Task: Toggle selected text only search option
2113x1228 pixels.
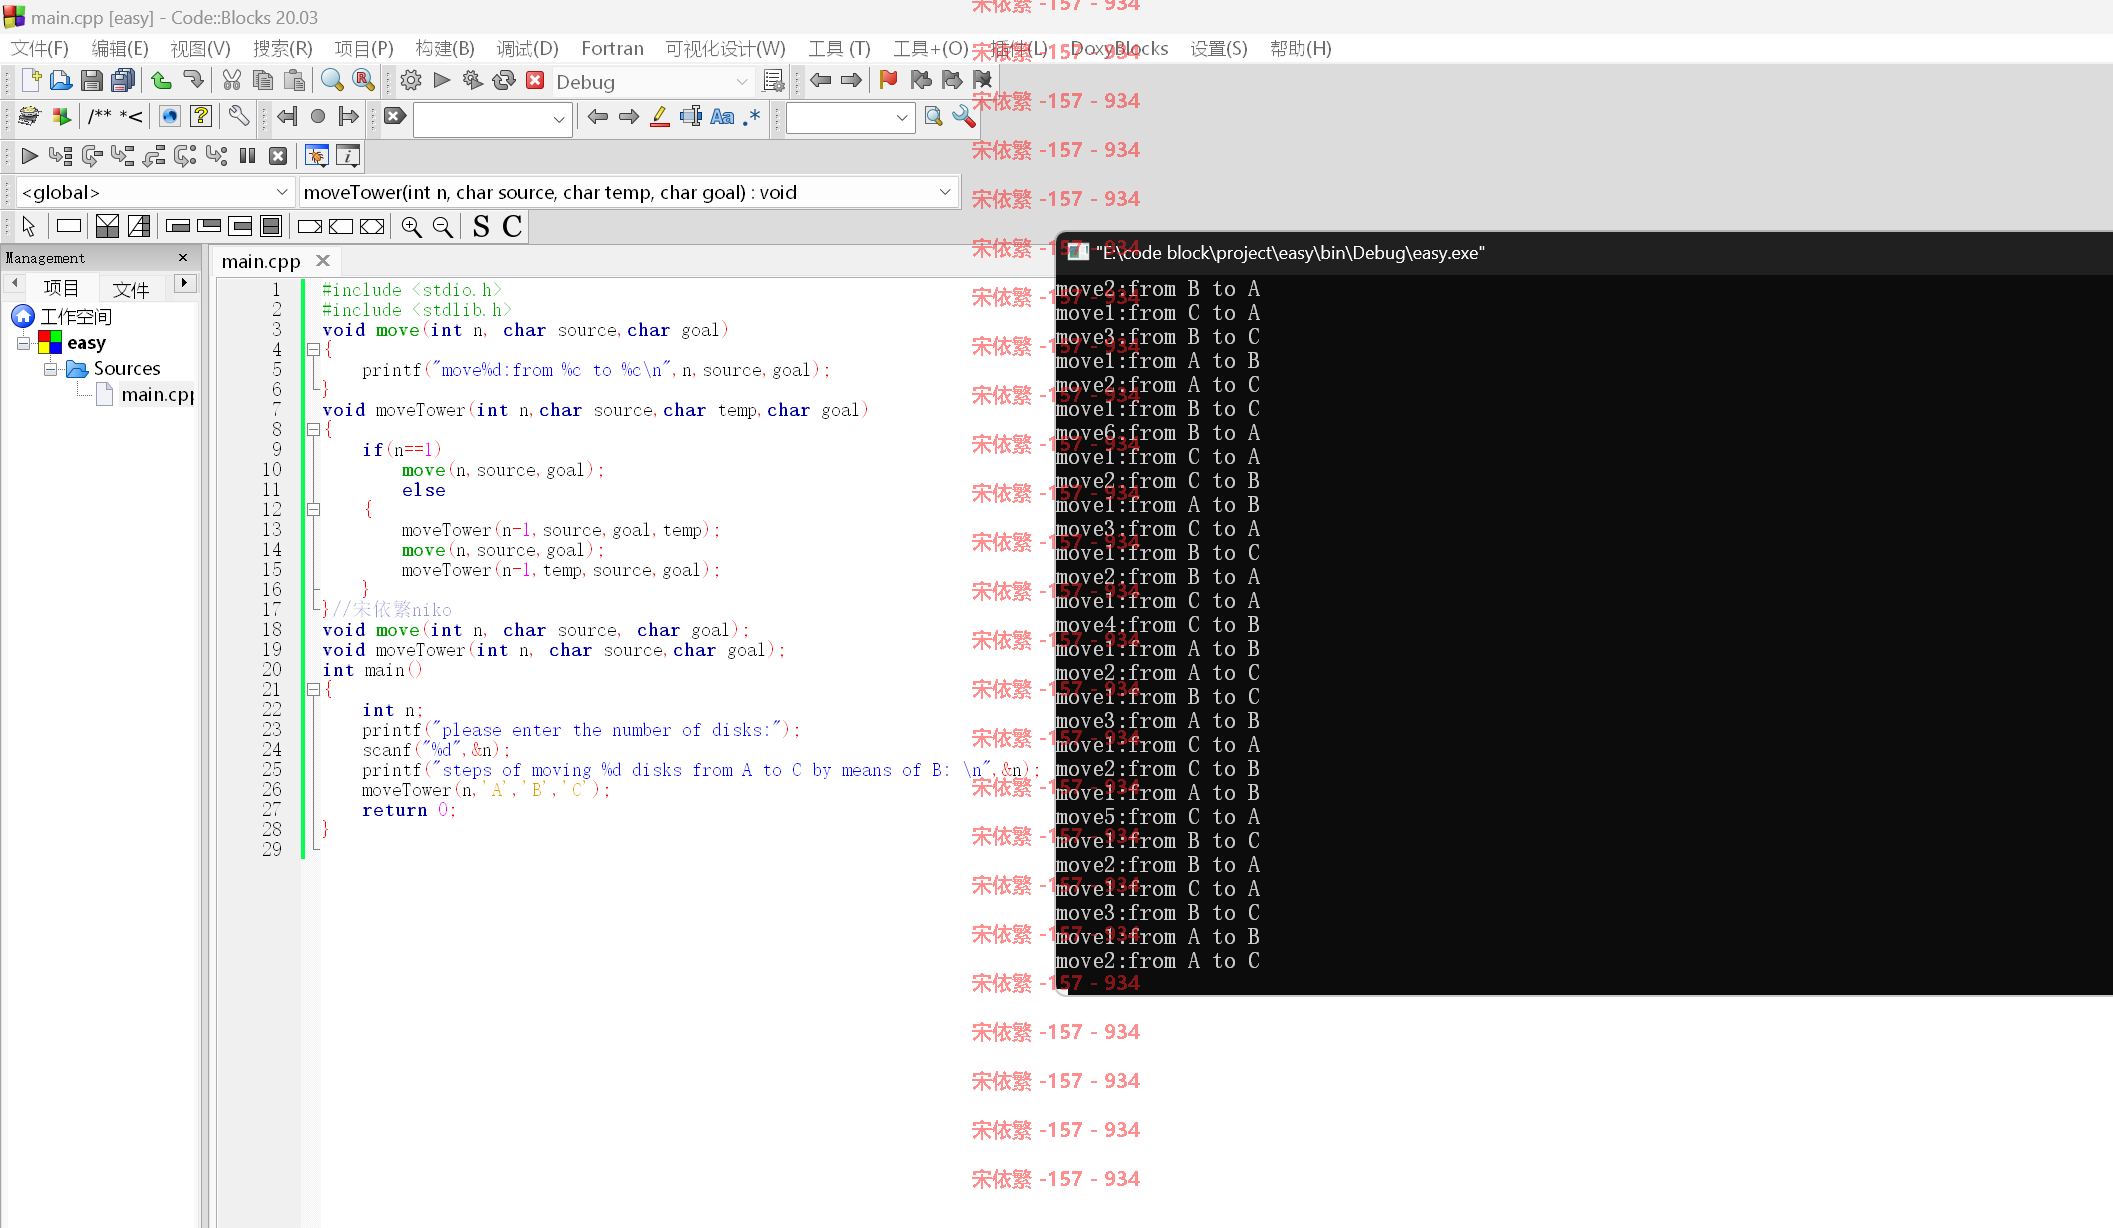Action: pyautogui.click(x=691, y=117)
